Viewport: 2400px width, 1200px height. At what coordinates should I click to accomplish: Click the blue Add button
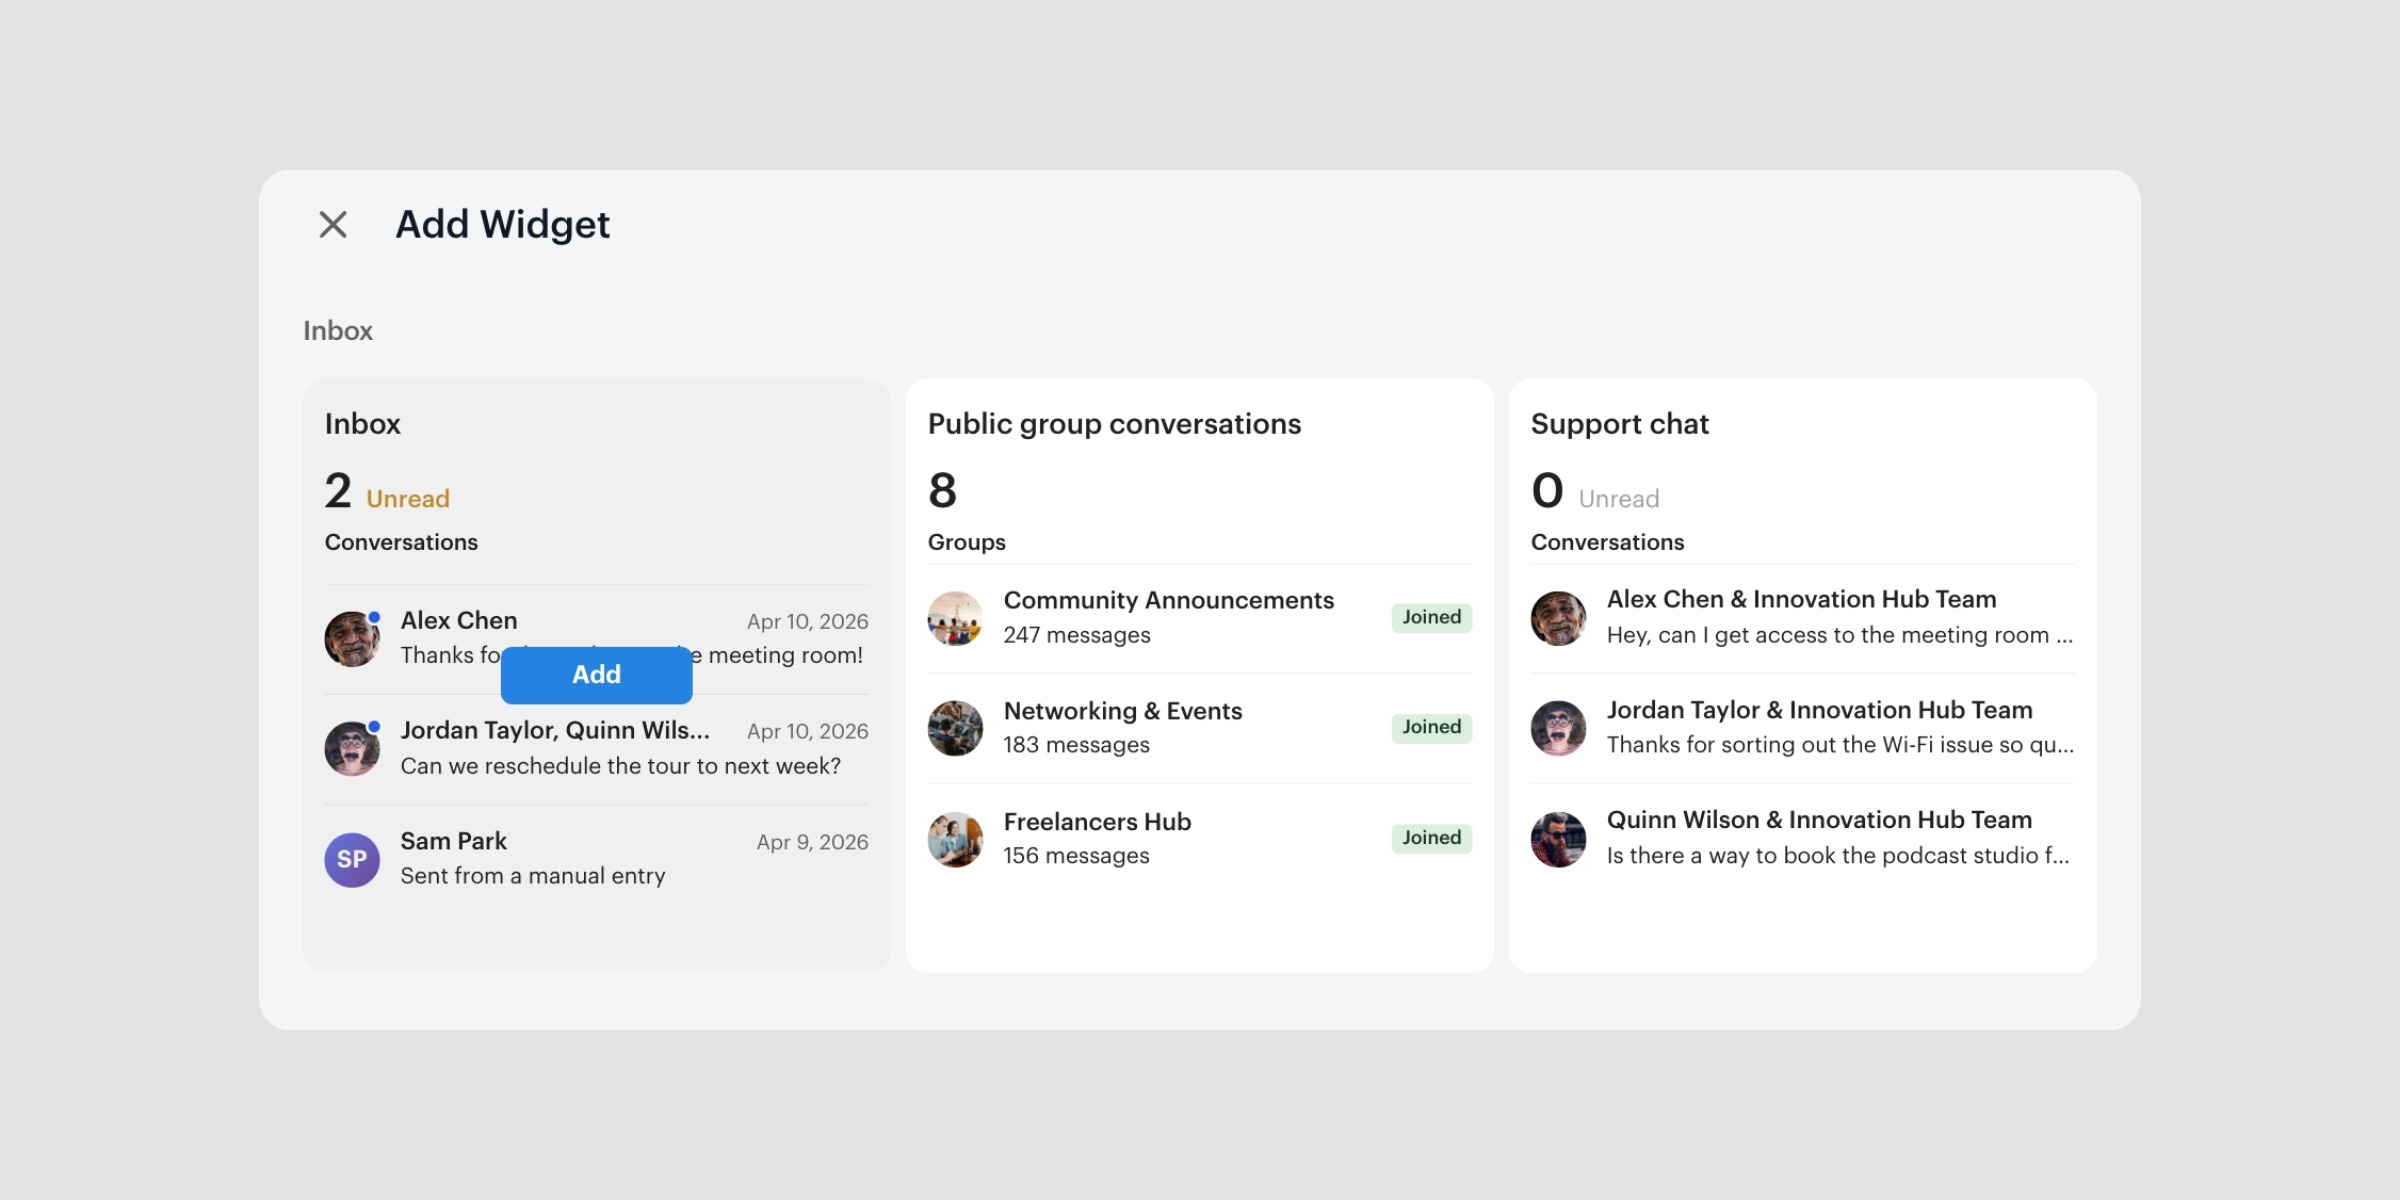(596, 675)
